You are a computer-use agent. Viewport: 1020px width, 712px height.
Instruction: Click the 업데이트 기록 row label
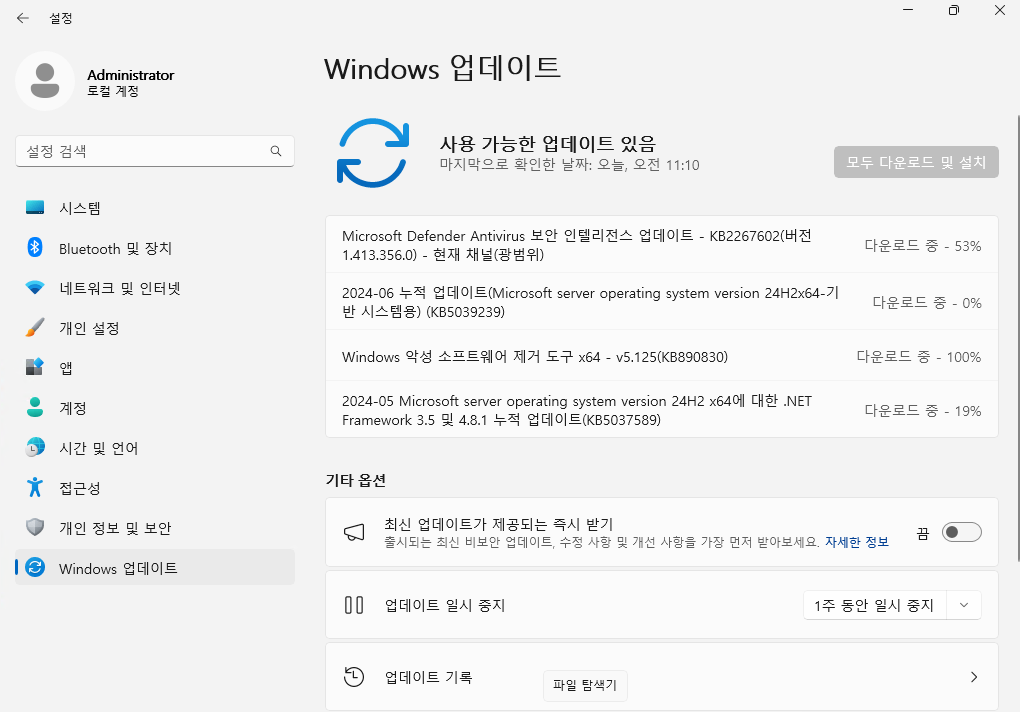tap(428, 677)
